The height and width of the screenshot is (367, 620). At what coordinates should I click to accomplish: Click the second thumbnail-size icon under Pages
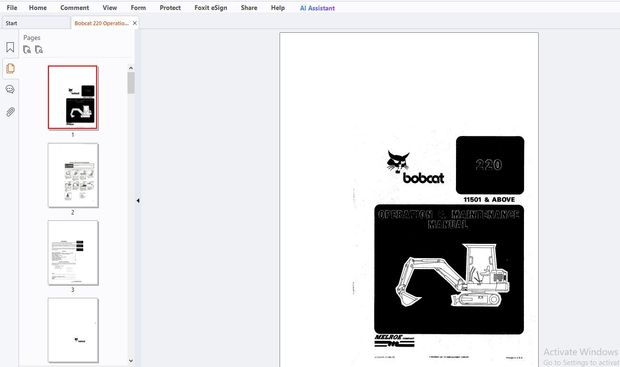pos(39,49)
